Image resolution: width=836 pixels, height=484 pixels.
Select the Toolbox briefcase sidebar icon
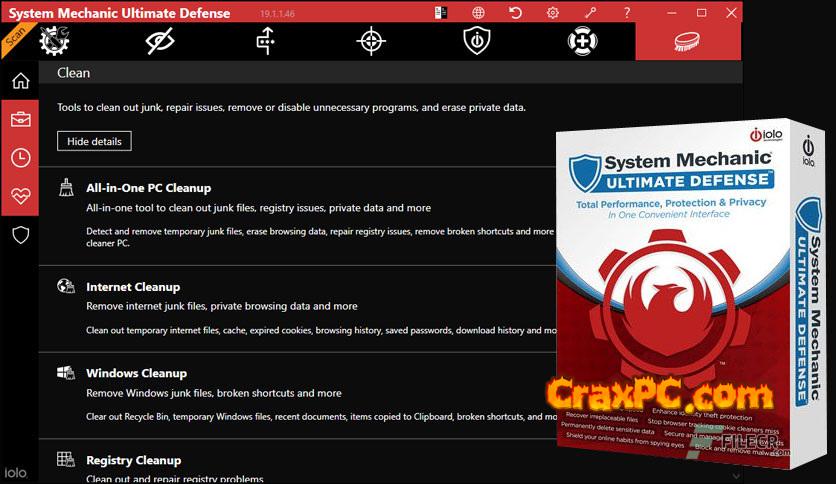click(20, 120)
